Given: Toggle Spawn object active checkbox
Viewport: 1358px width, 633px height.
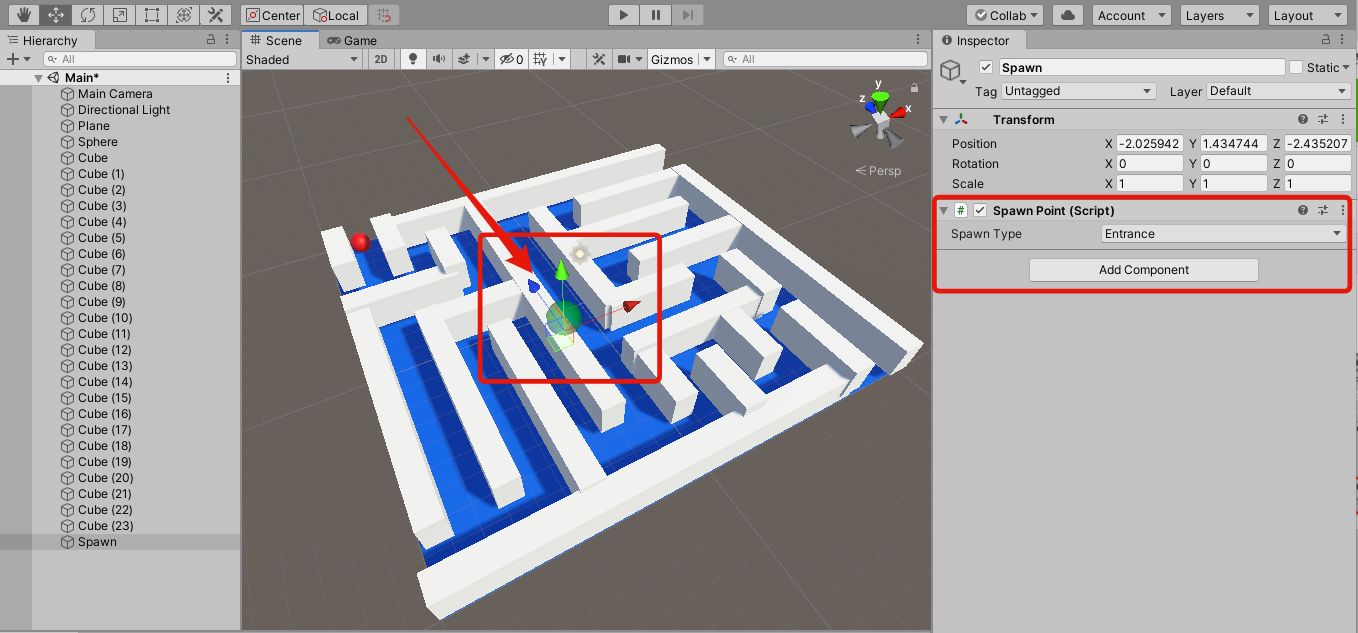Looking at the screenshot, I should coord(986,67).
